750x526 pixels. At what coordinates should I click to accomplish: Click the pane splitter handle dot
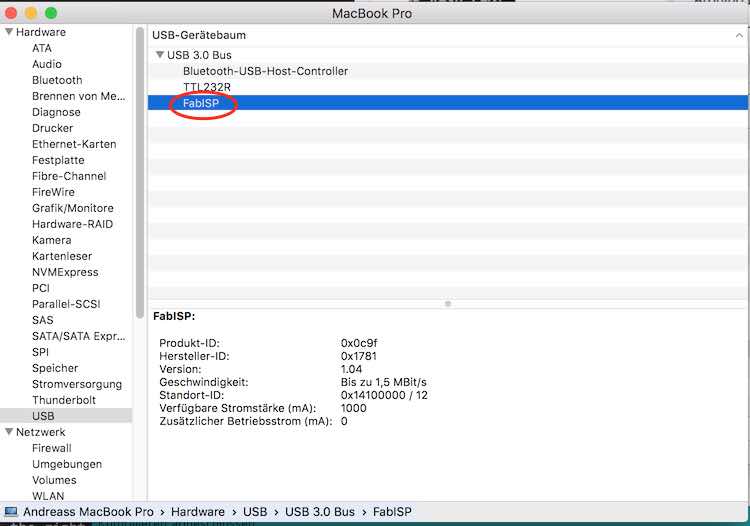point(448,304)
